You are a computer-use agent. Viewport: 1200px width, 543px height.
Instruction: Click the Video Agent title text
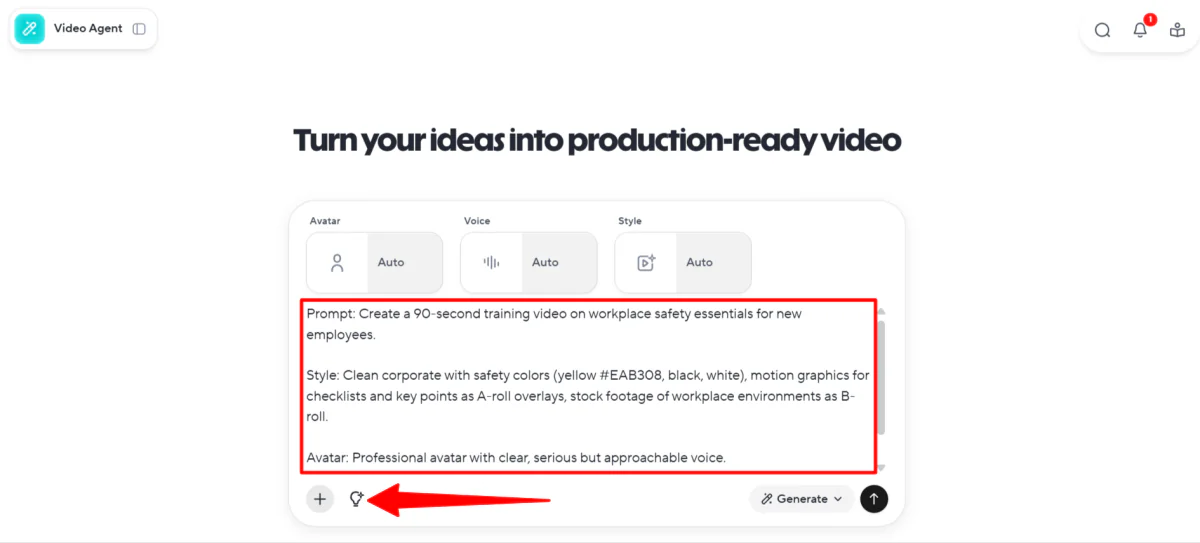click(x=88, y=29)
